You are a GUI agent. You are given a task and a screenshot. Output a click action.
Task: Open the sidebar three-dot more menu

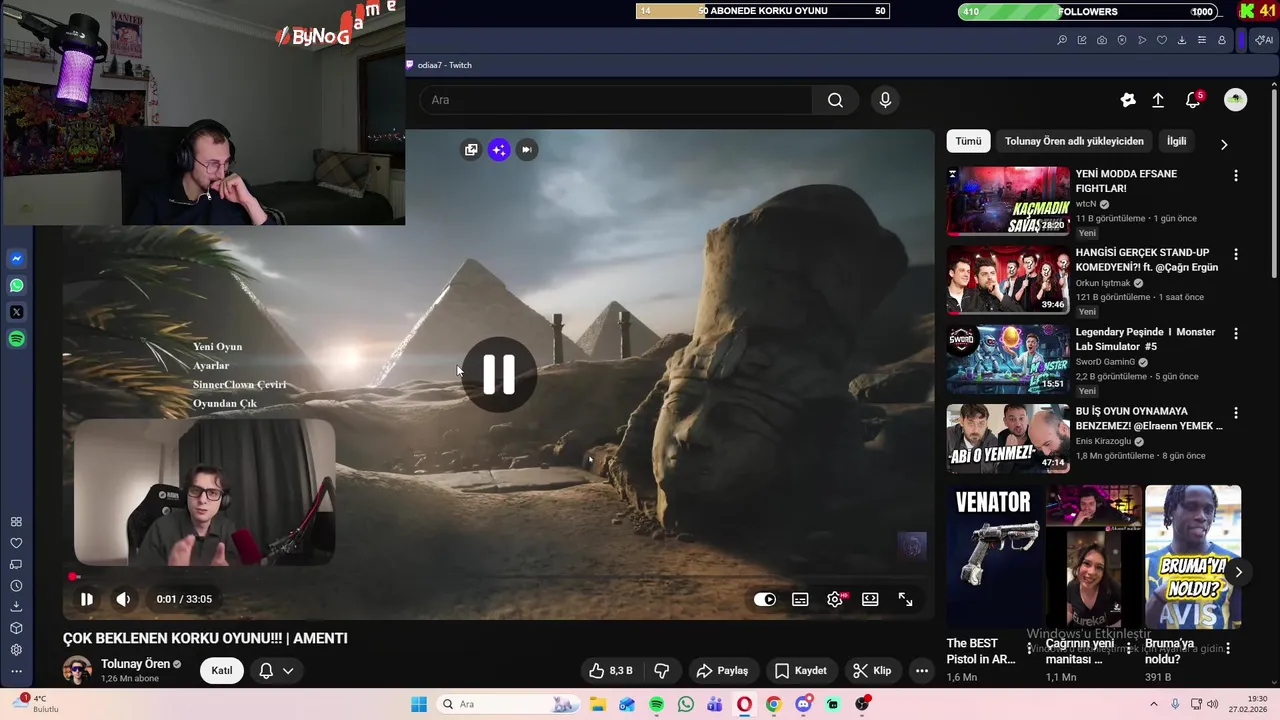[x=16, y=671]
